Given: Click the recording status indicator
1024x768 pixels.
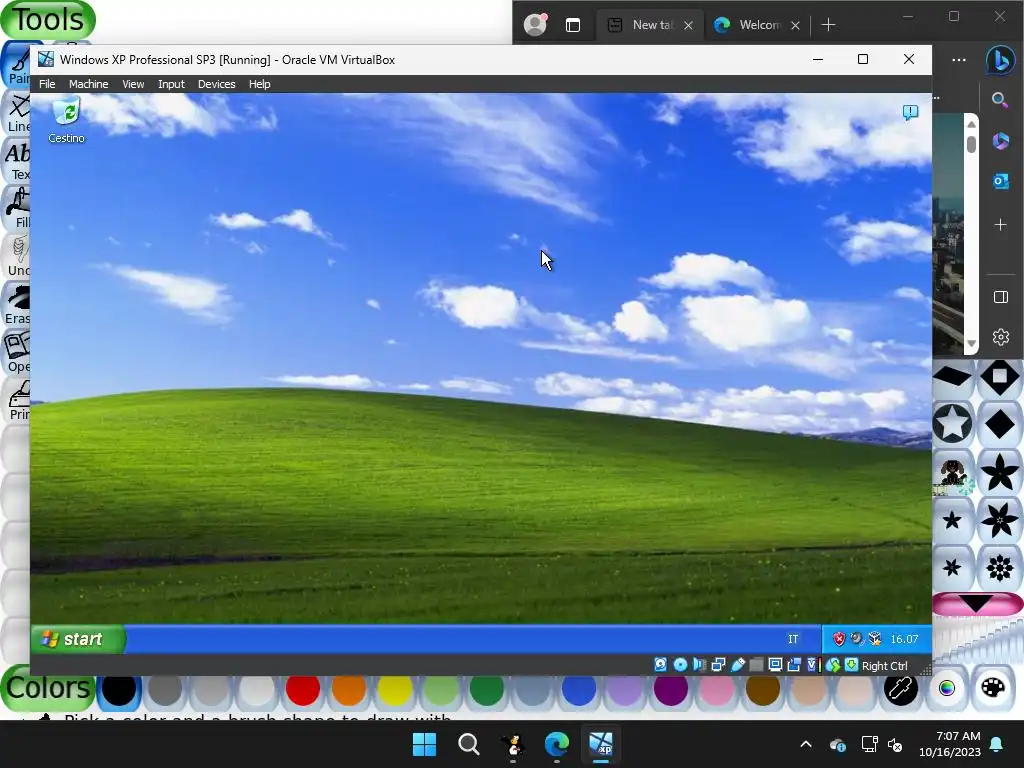Looking at the screenshot, I should point(794,665).
